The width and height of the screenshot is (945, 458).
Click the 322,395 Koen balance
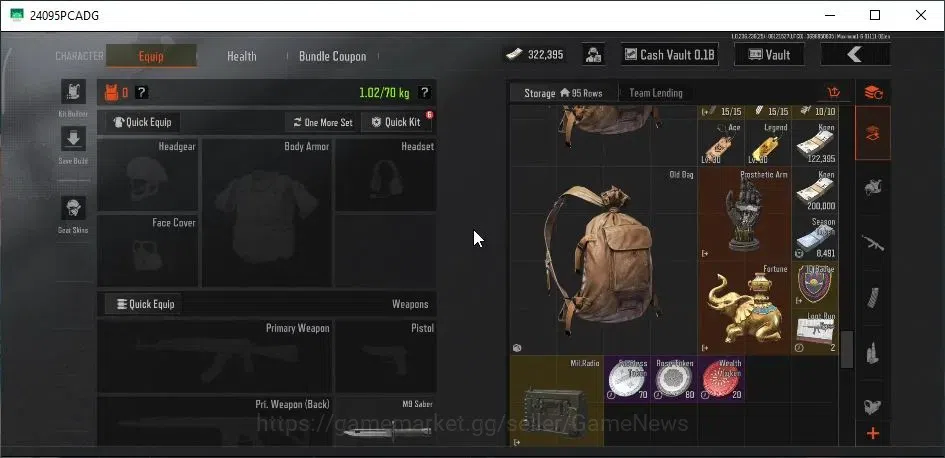[534, 55]
